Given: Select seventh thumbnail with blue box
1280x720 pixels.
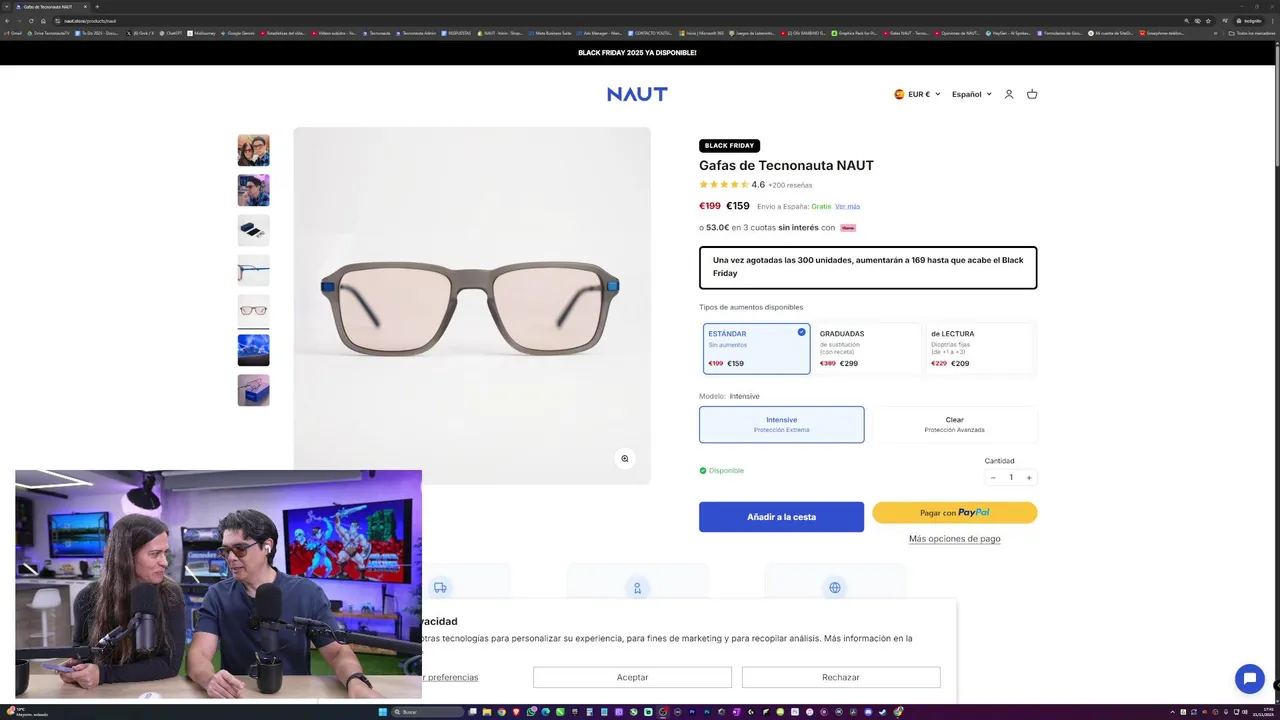Looking at the screenshot, I should click(x=253, y=390).
